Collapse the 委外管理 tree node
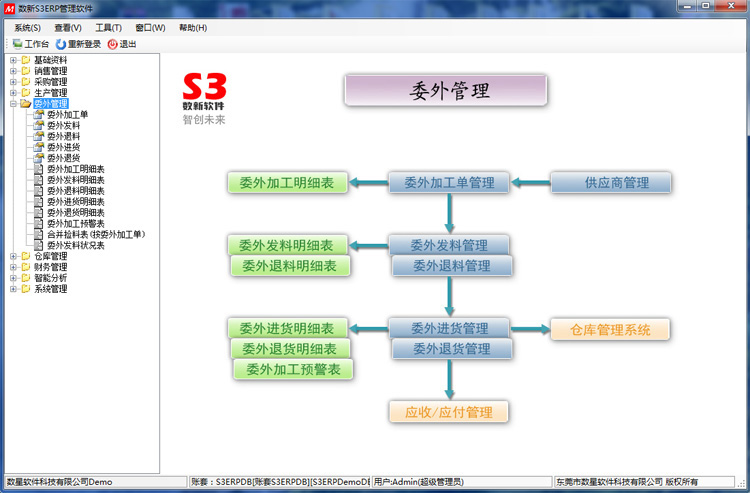750x493 pixels. (13, 104)
